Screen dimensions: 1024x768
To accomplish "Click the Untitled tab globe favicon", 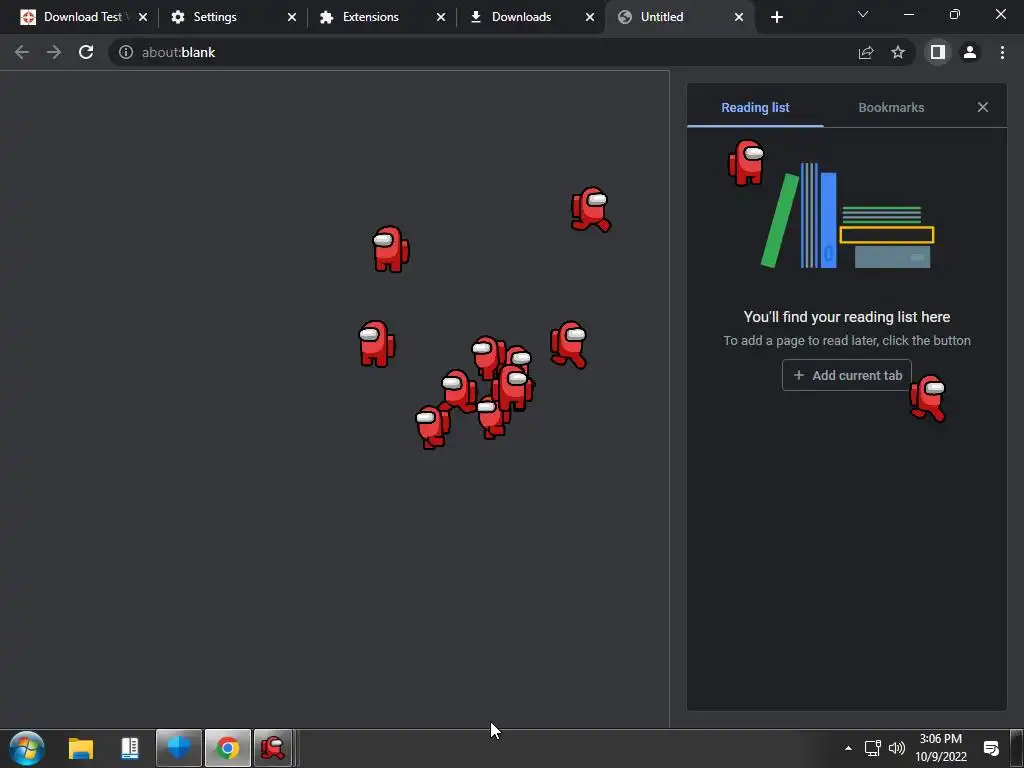I will coord(625,17).
